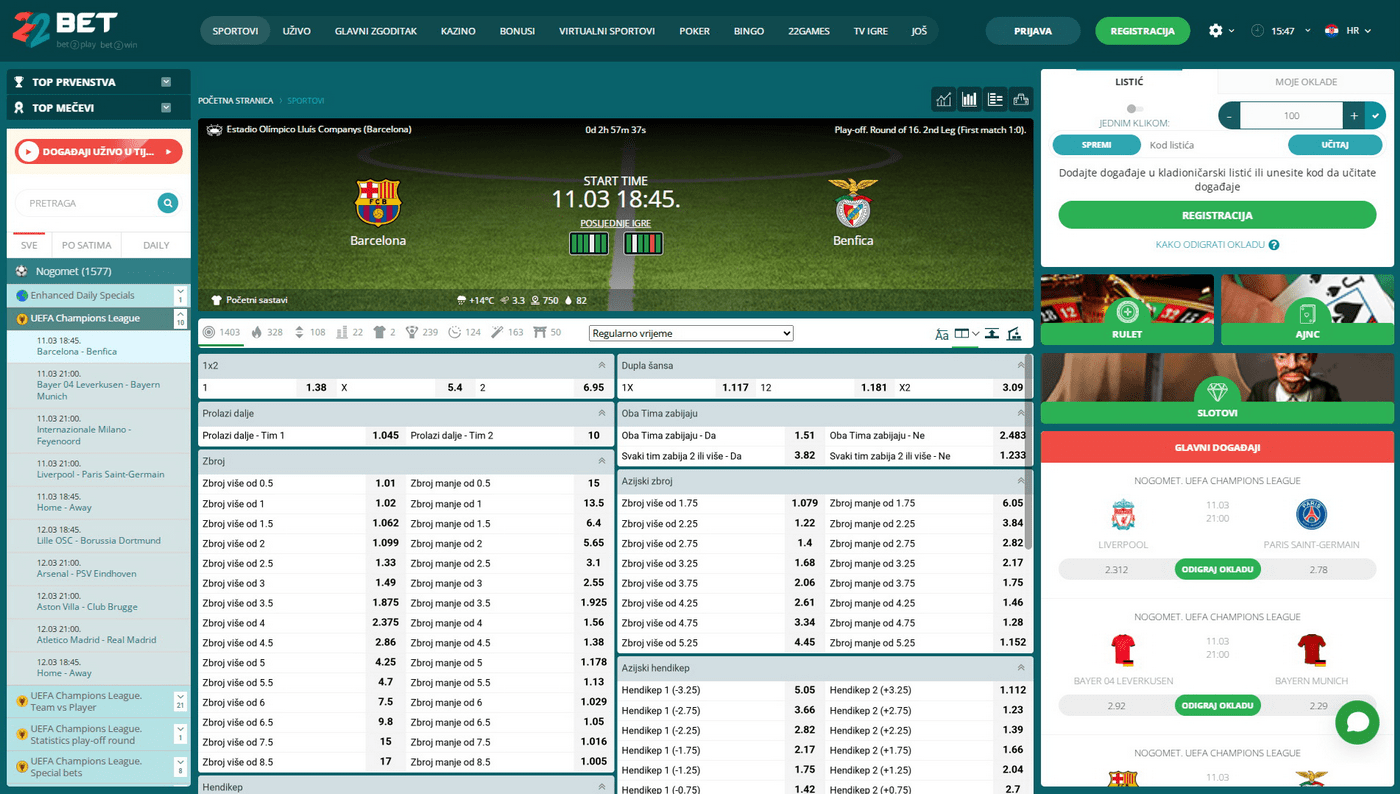
Task: Click the PRIJAVA login button
Action: [x=1032, y=30]
